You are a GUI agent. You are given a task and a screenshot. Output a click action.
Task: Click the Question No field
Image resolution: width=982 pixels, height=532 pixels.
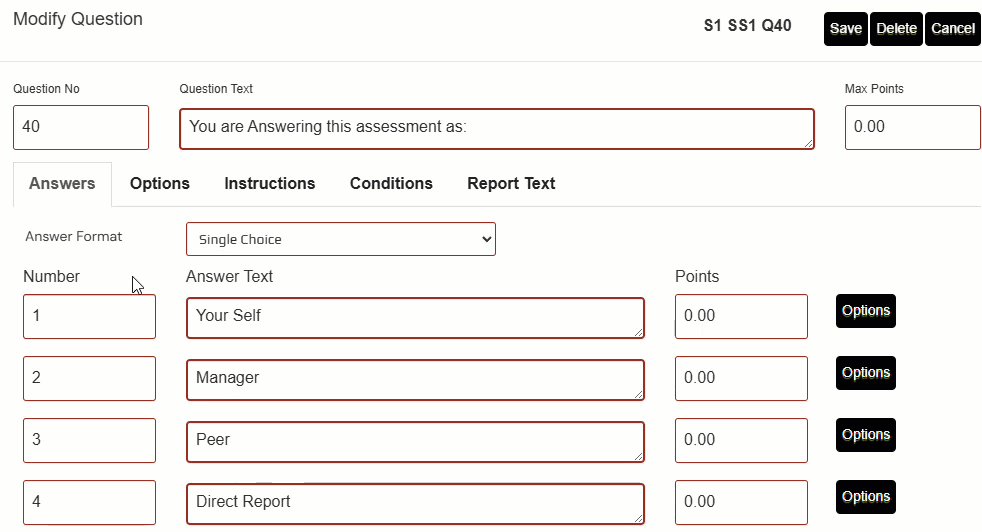[81, 128]
